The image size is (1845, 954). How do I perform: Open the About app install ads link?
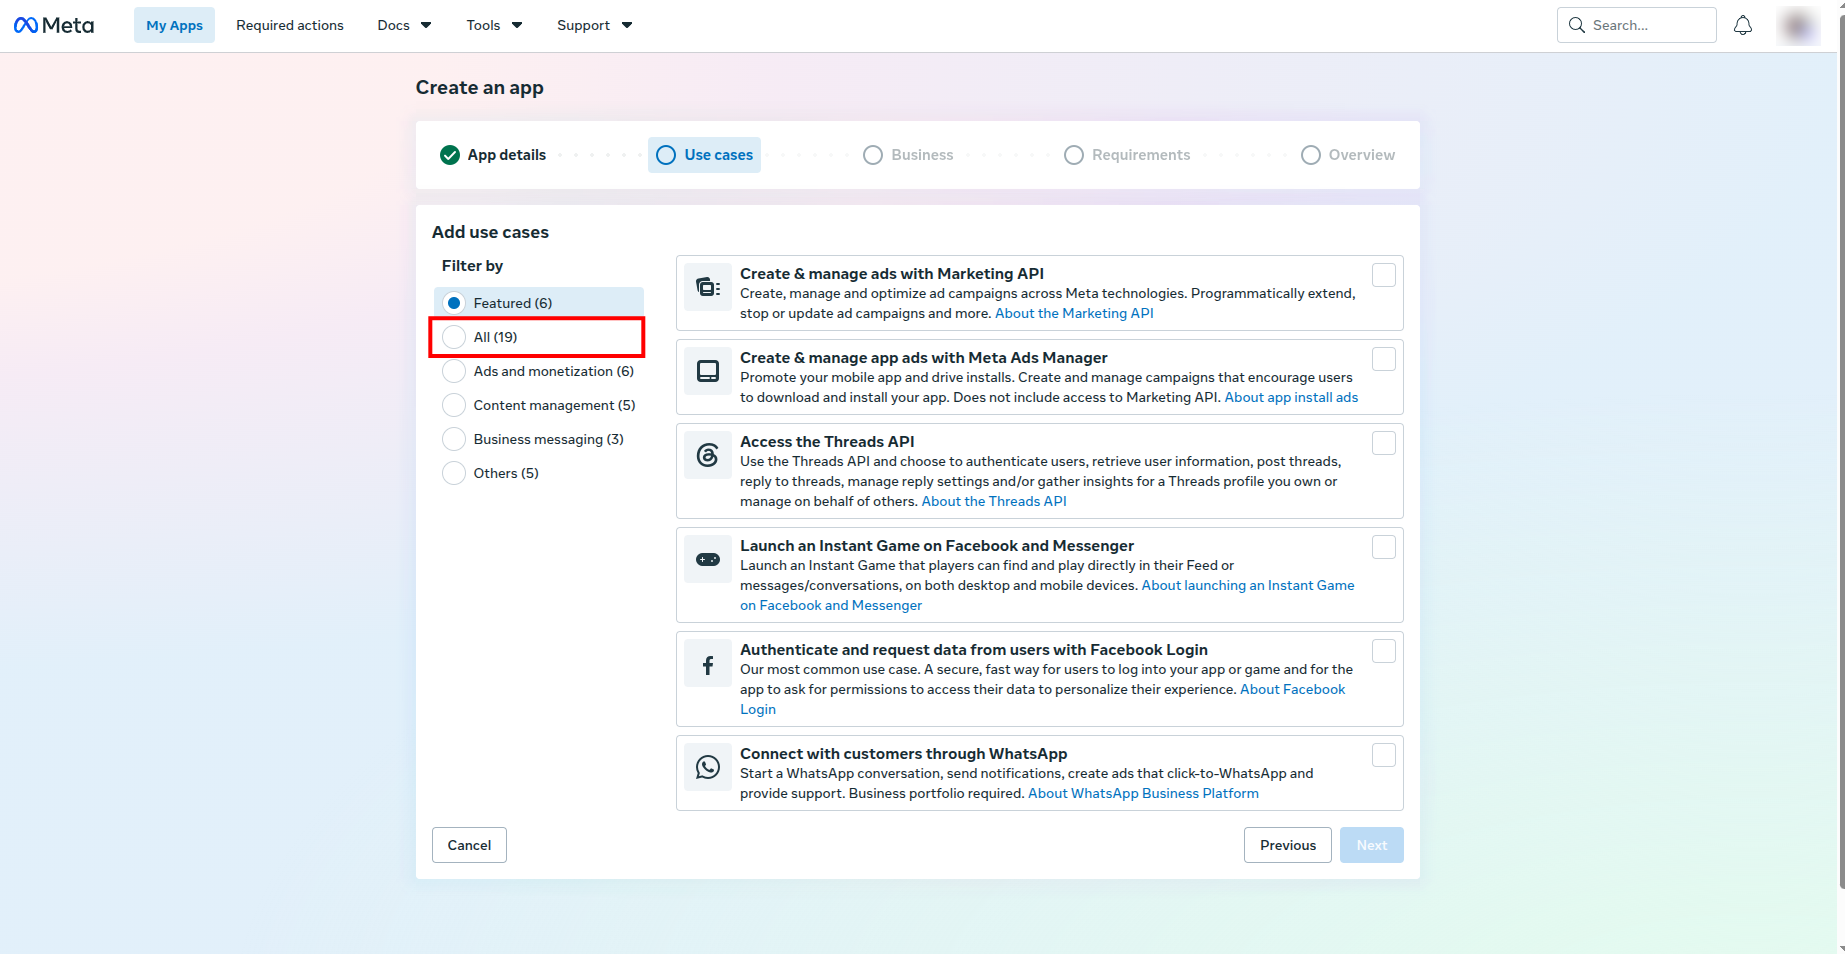pyautogui.click(x=1291, y=397)
